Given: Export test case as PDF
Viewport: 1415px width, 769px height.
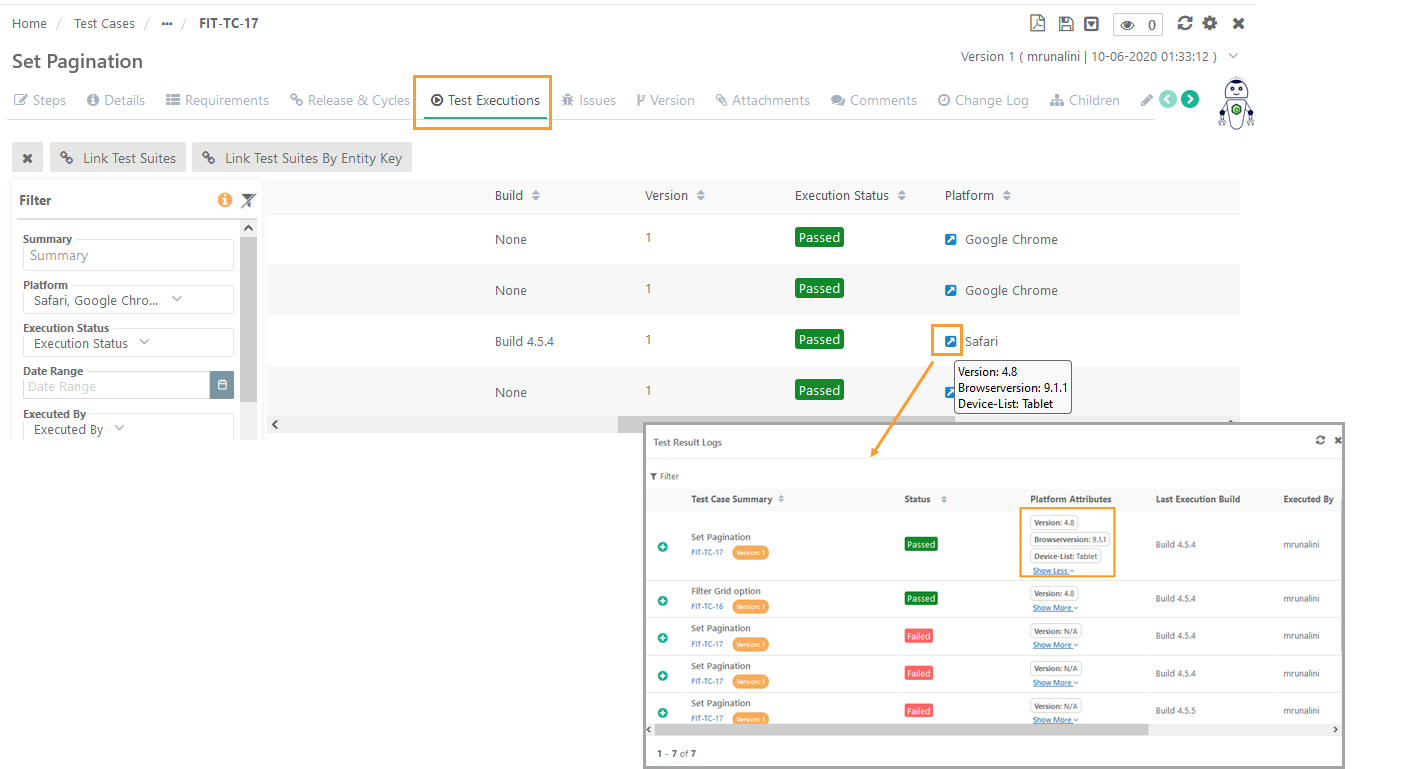Looking at the screenshot, I should [1038, 24].
